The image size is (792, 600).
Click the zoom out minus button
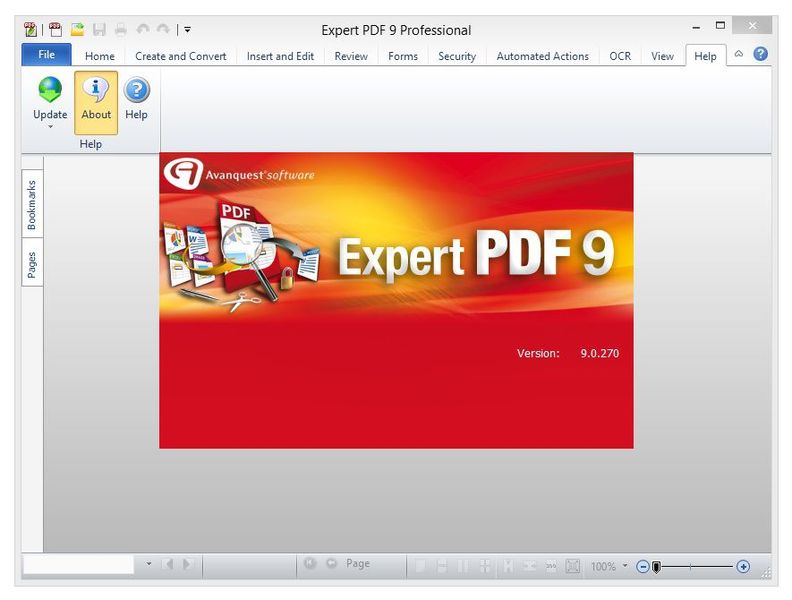(x=642, y=567)
